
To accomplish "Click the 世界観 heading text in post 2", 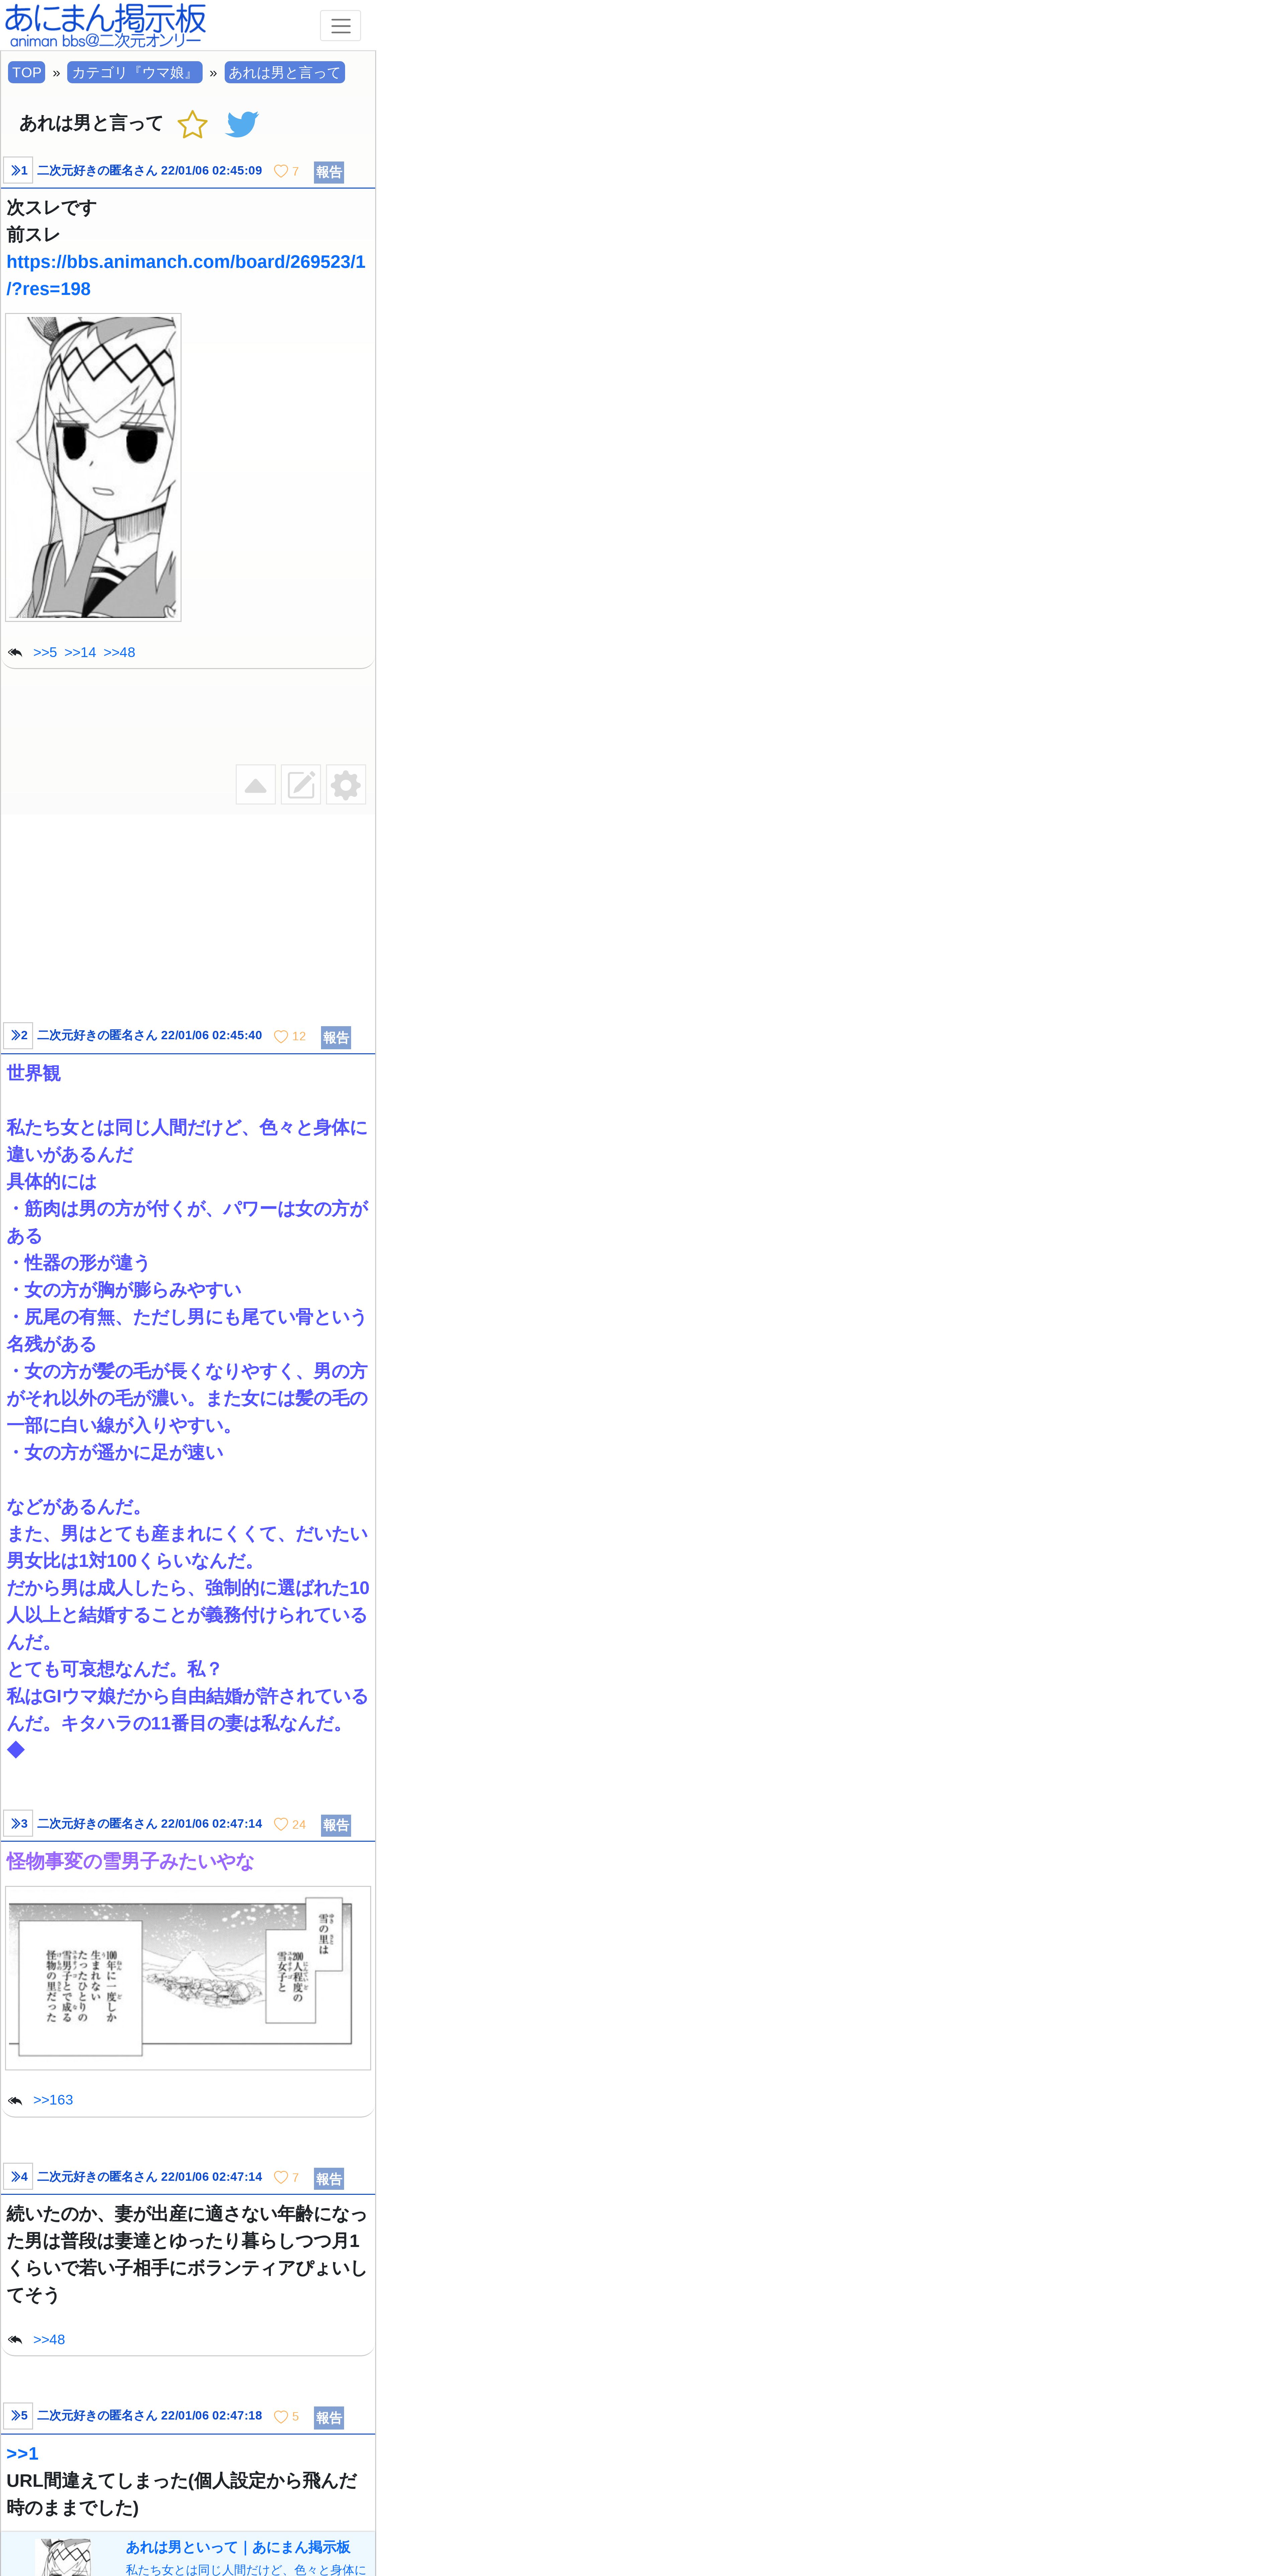I will (x=34, y=1073).
